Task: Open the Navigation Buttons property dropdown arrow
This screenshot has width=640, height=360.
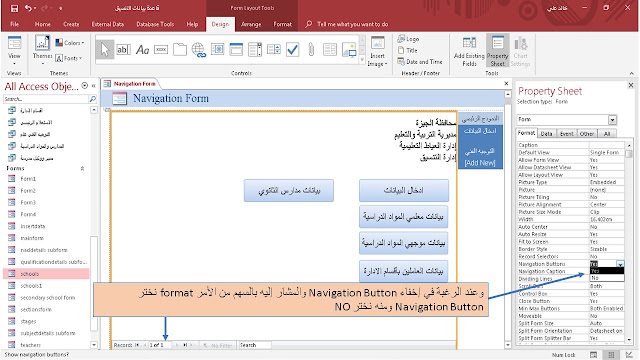Action: pyautogui.click(x=620, y=264)
